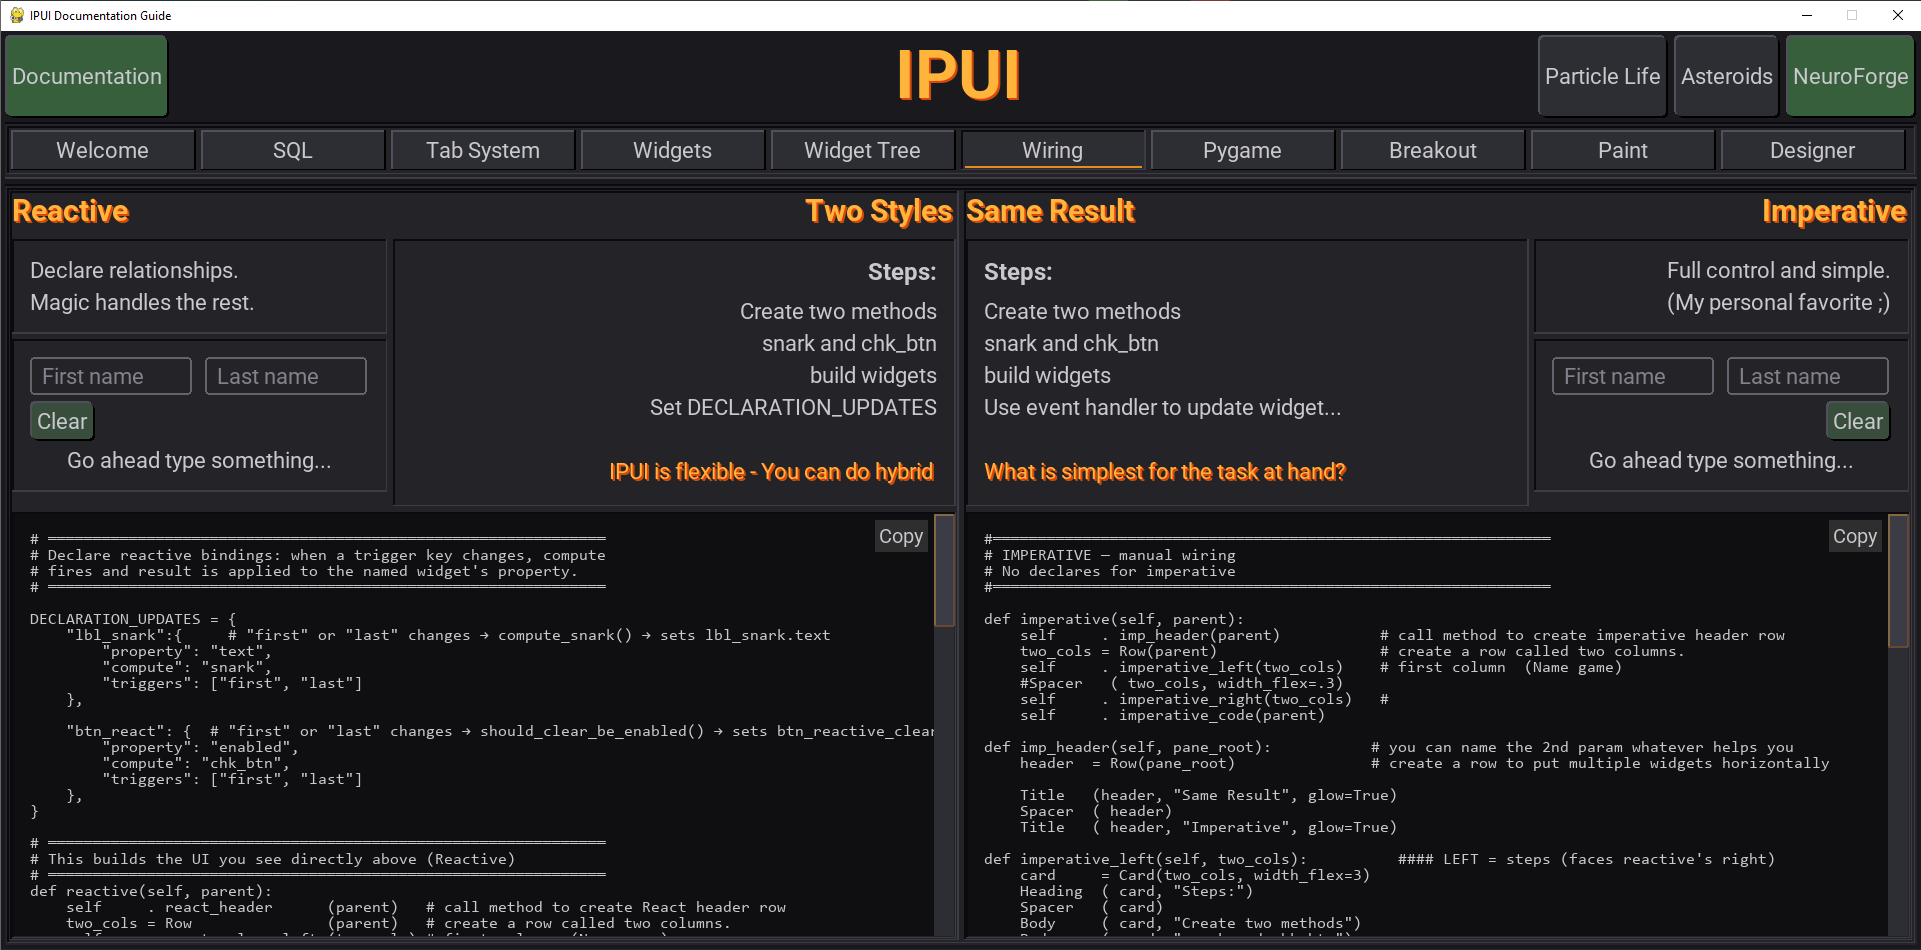Switch to the SQL tab
Viewport: 1921px width, 950px height.
click(293, 150)
